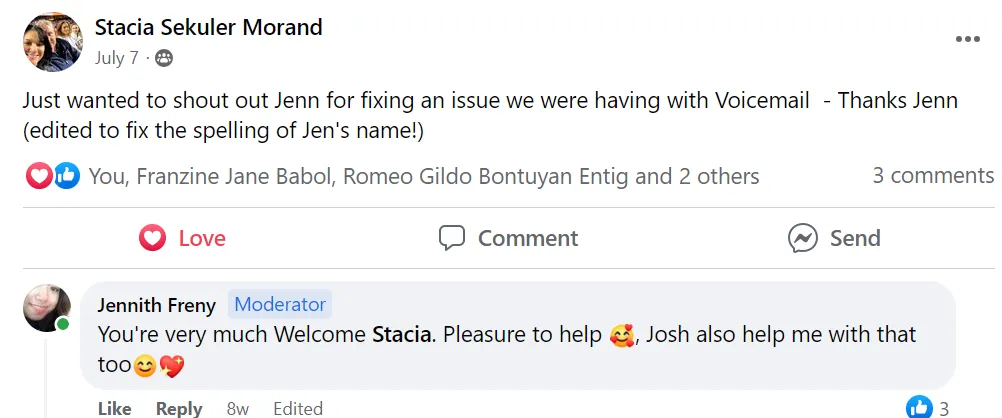Open the blue thumbs-up reaction icon

66,176
